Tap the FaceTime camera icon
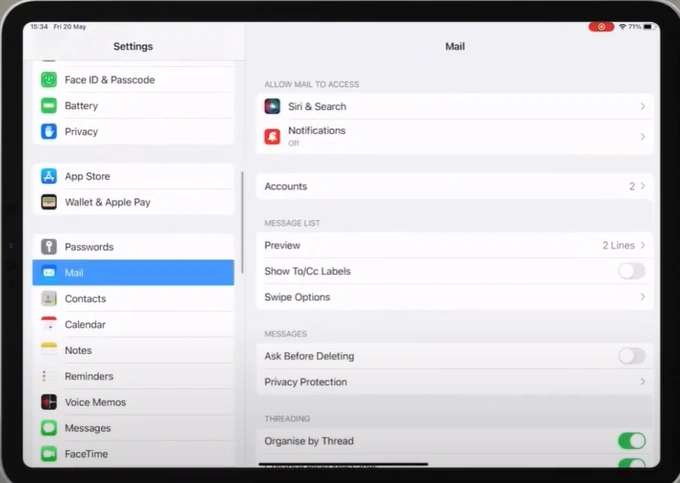This screenshot has width=680, height=483. point(49,454)
